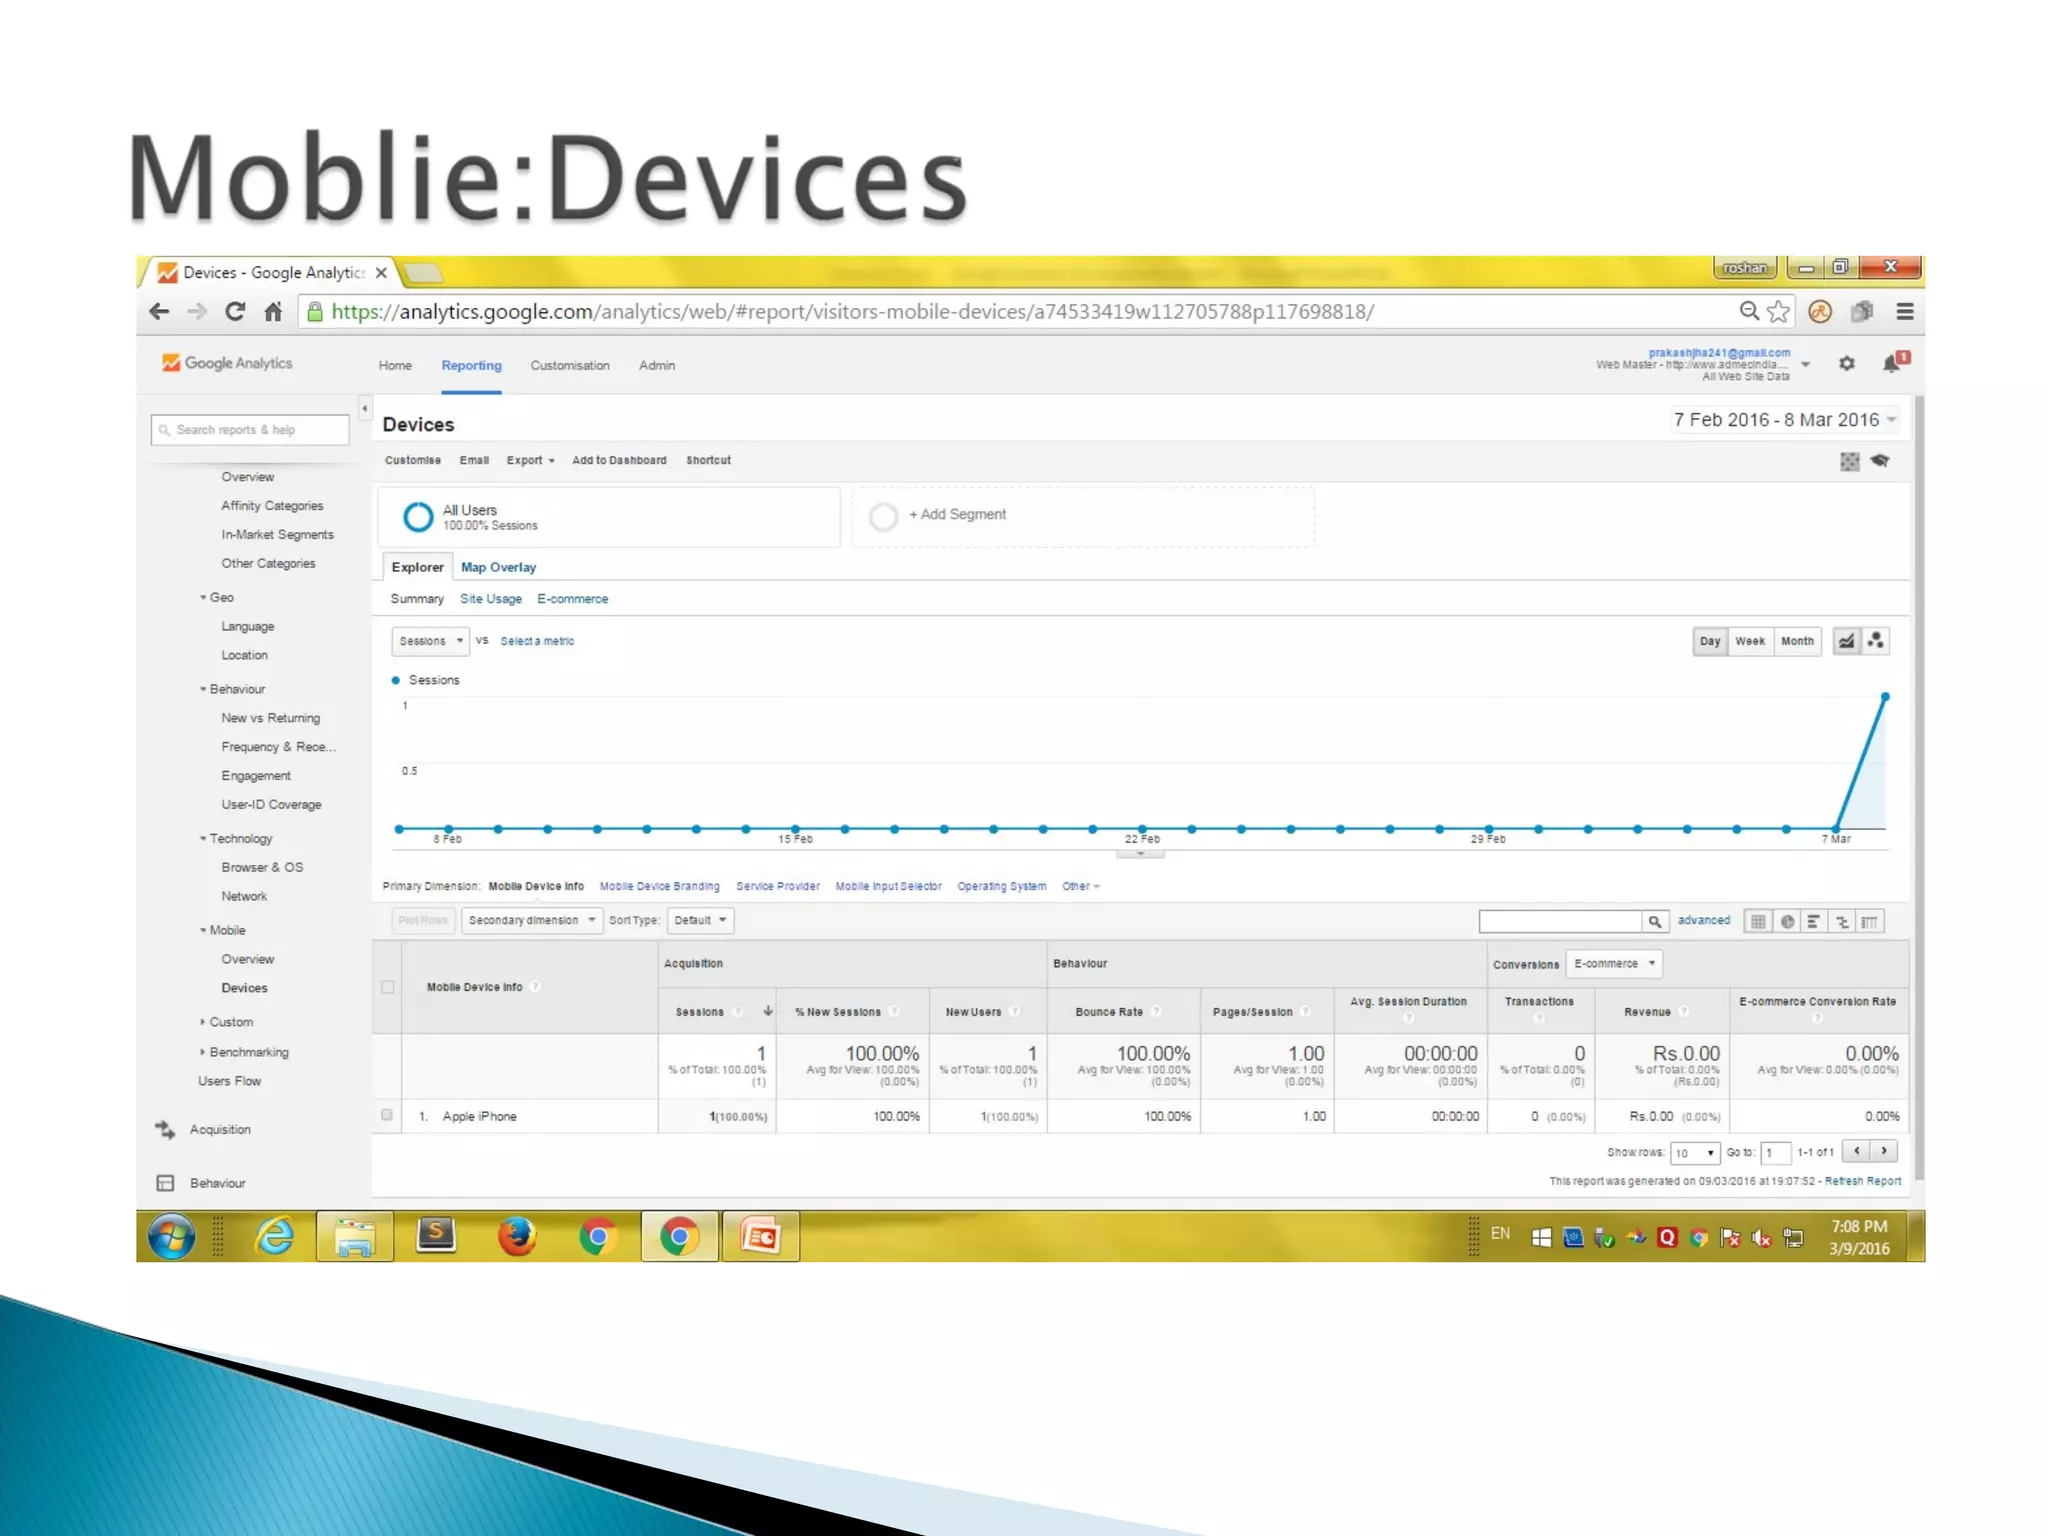Screen dimensions: 2048x1536
Task: Click the line chart view icon
Action: [x=1846, y=641]
